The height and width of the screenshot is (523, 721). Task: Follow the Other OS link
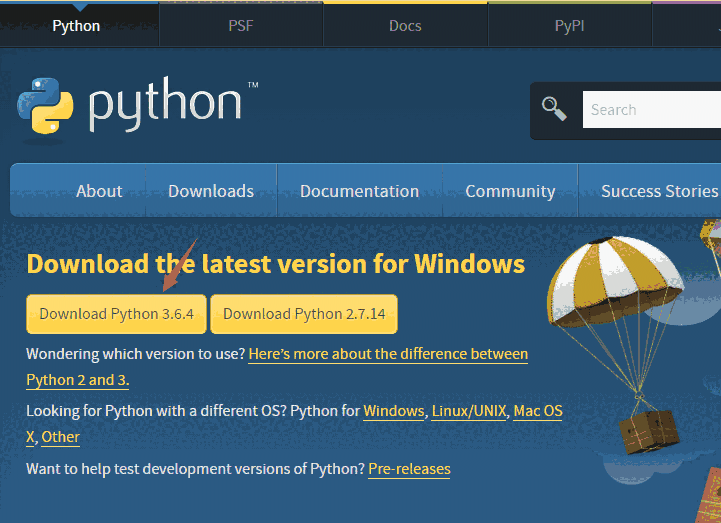pos(60,437)
